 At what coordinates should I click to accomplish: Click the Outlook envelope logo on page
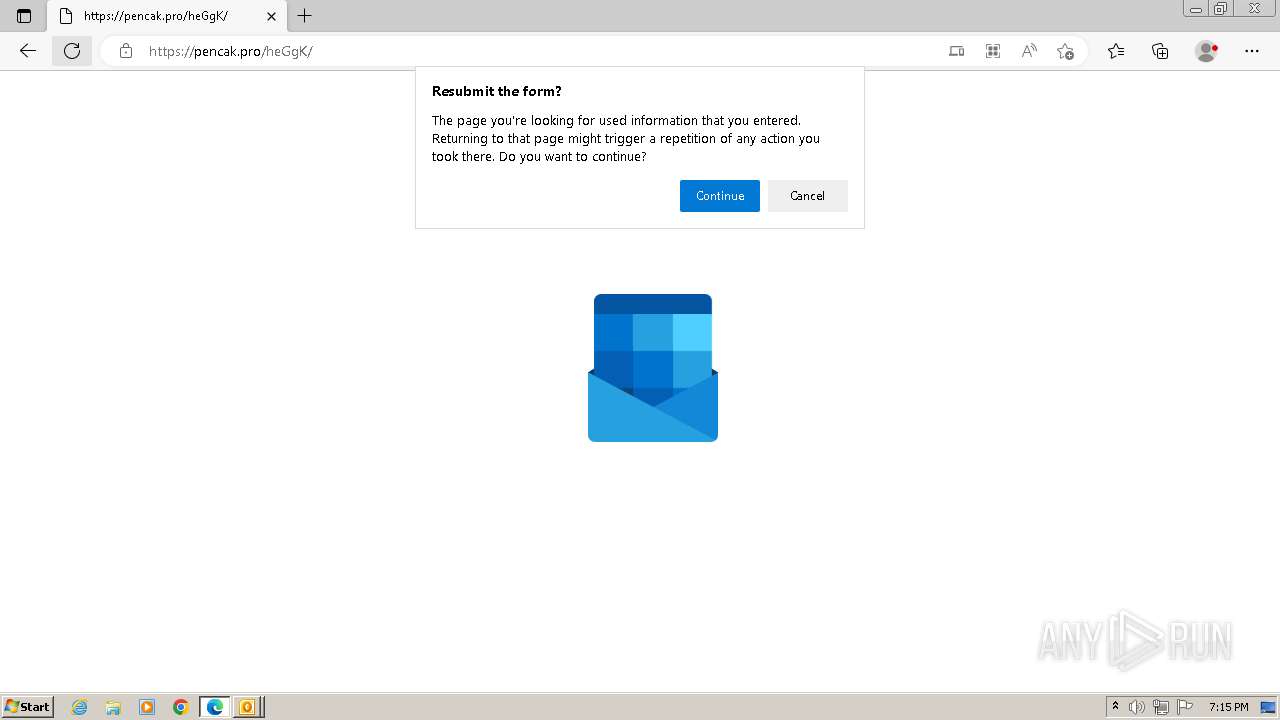click(653, 368)
